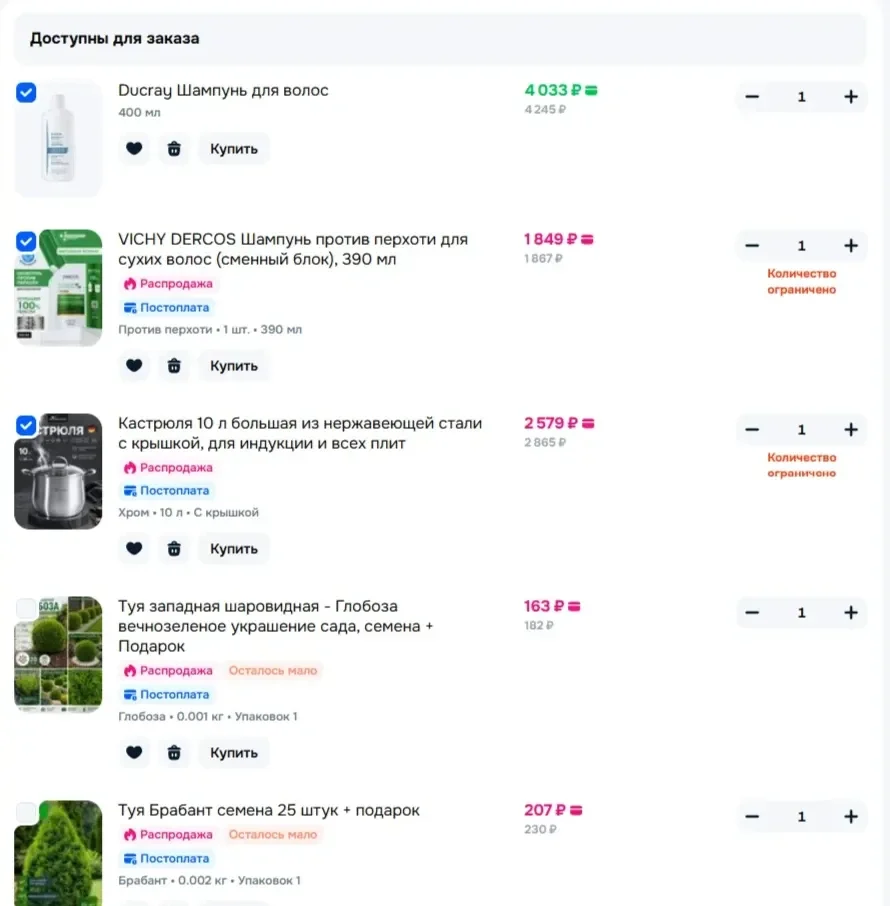Open Ducray Шампунь для волос product page

(223, 91)
